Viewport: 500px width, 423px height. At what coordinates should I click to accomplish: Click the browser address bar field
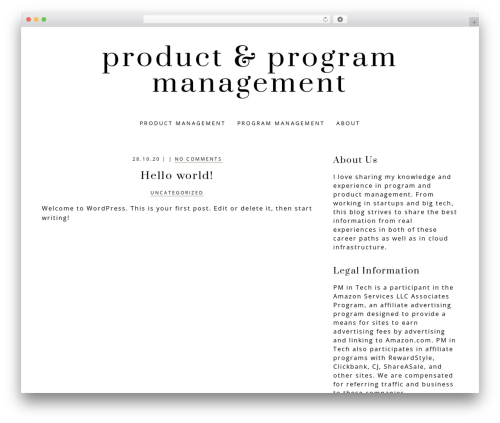236,20
